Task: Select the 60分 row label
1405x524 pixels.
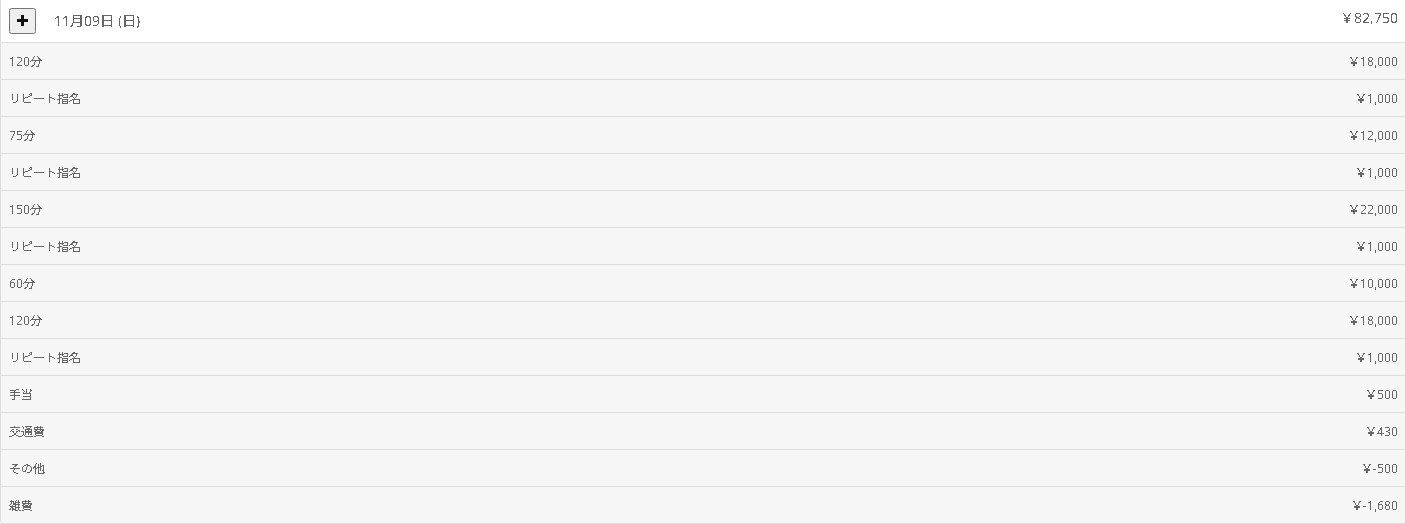Action: point(22,284)
